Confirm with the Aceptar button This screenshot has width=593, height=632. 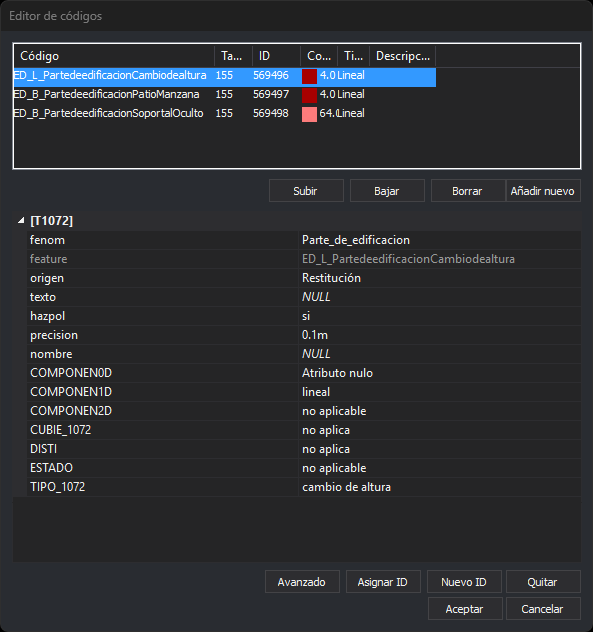[x=465, y=609]
